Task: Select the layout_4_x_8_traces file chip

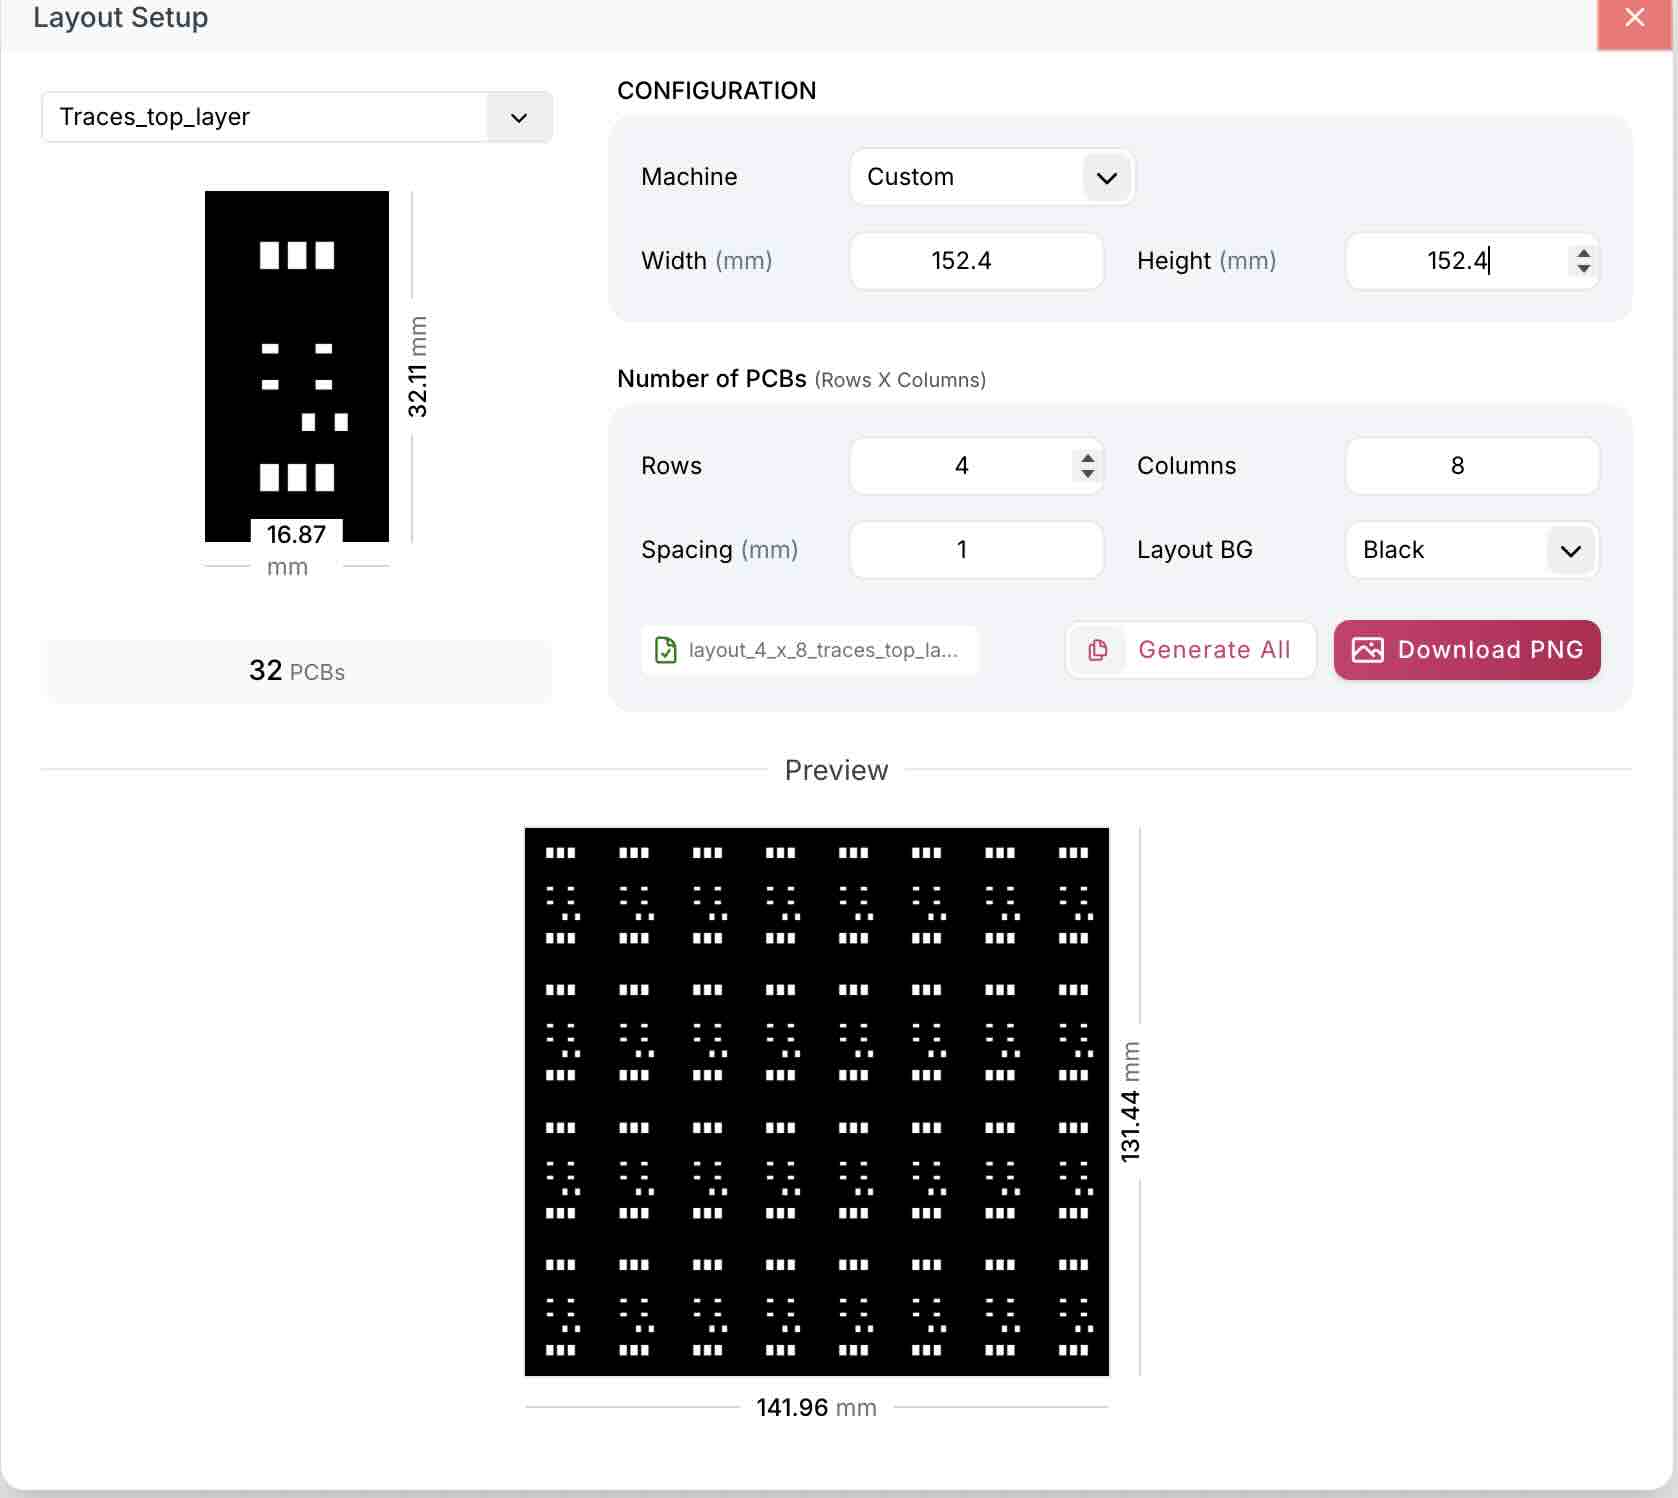Action: pos(809,650)
